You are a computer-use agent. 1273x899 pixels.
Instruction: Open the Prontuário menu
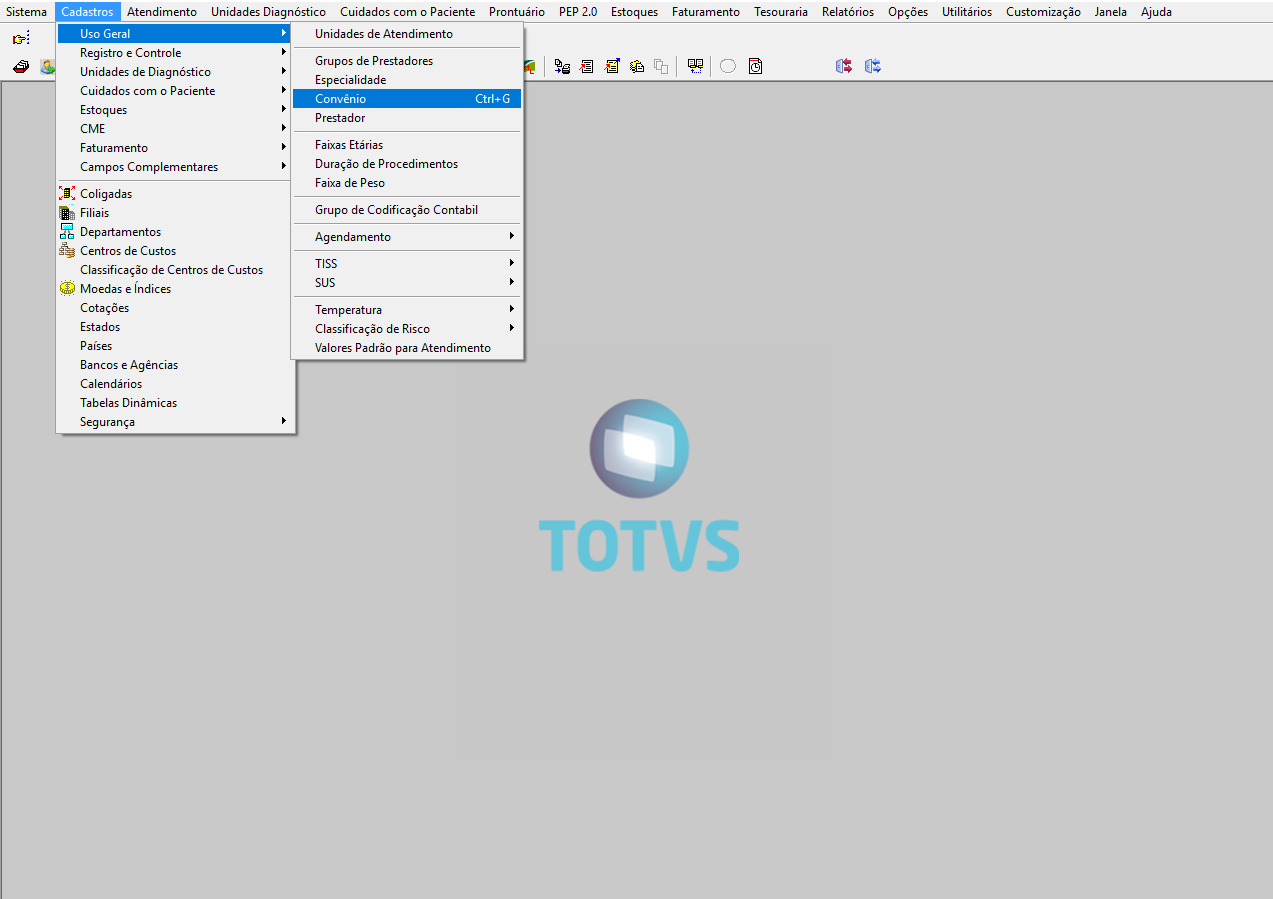pos(517,12)
